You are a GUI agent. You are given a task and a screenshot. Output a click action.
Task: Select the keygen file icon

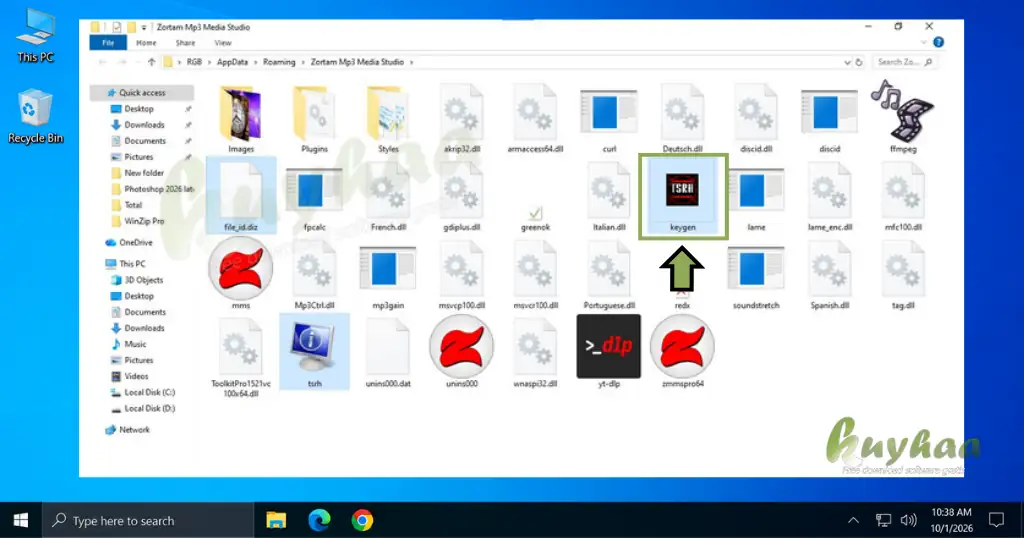point(682,190)
